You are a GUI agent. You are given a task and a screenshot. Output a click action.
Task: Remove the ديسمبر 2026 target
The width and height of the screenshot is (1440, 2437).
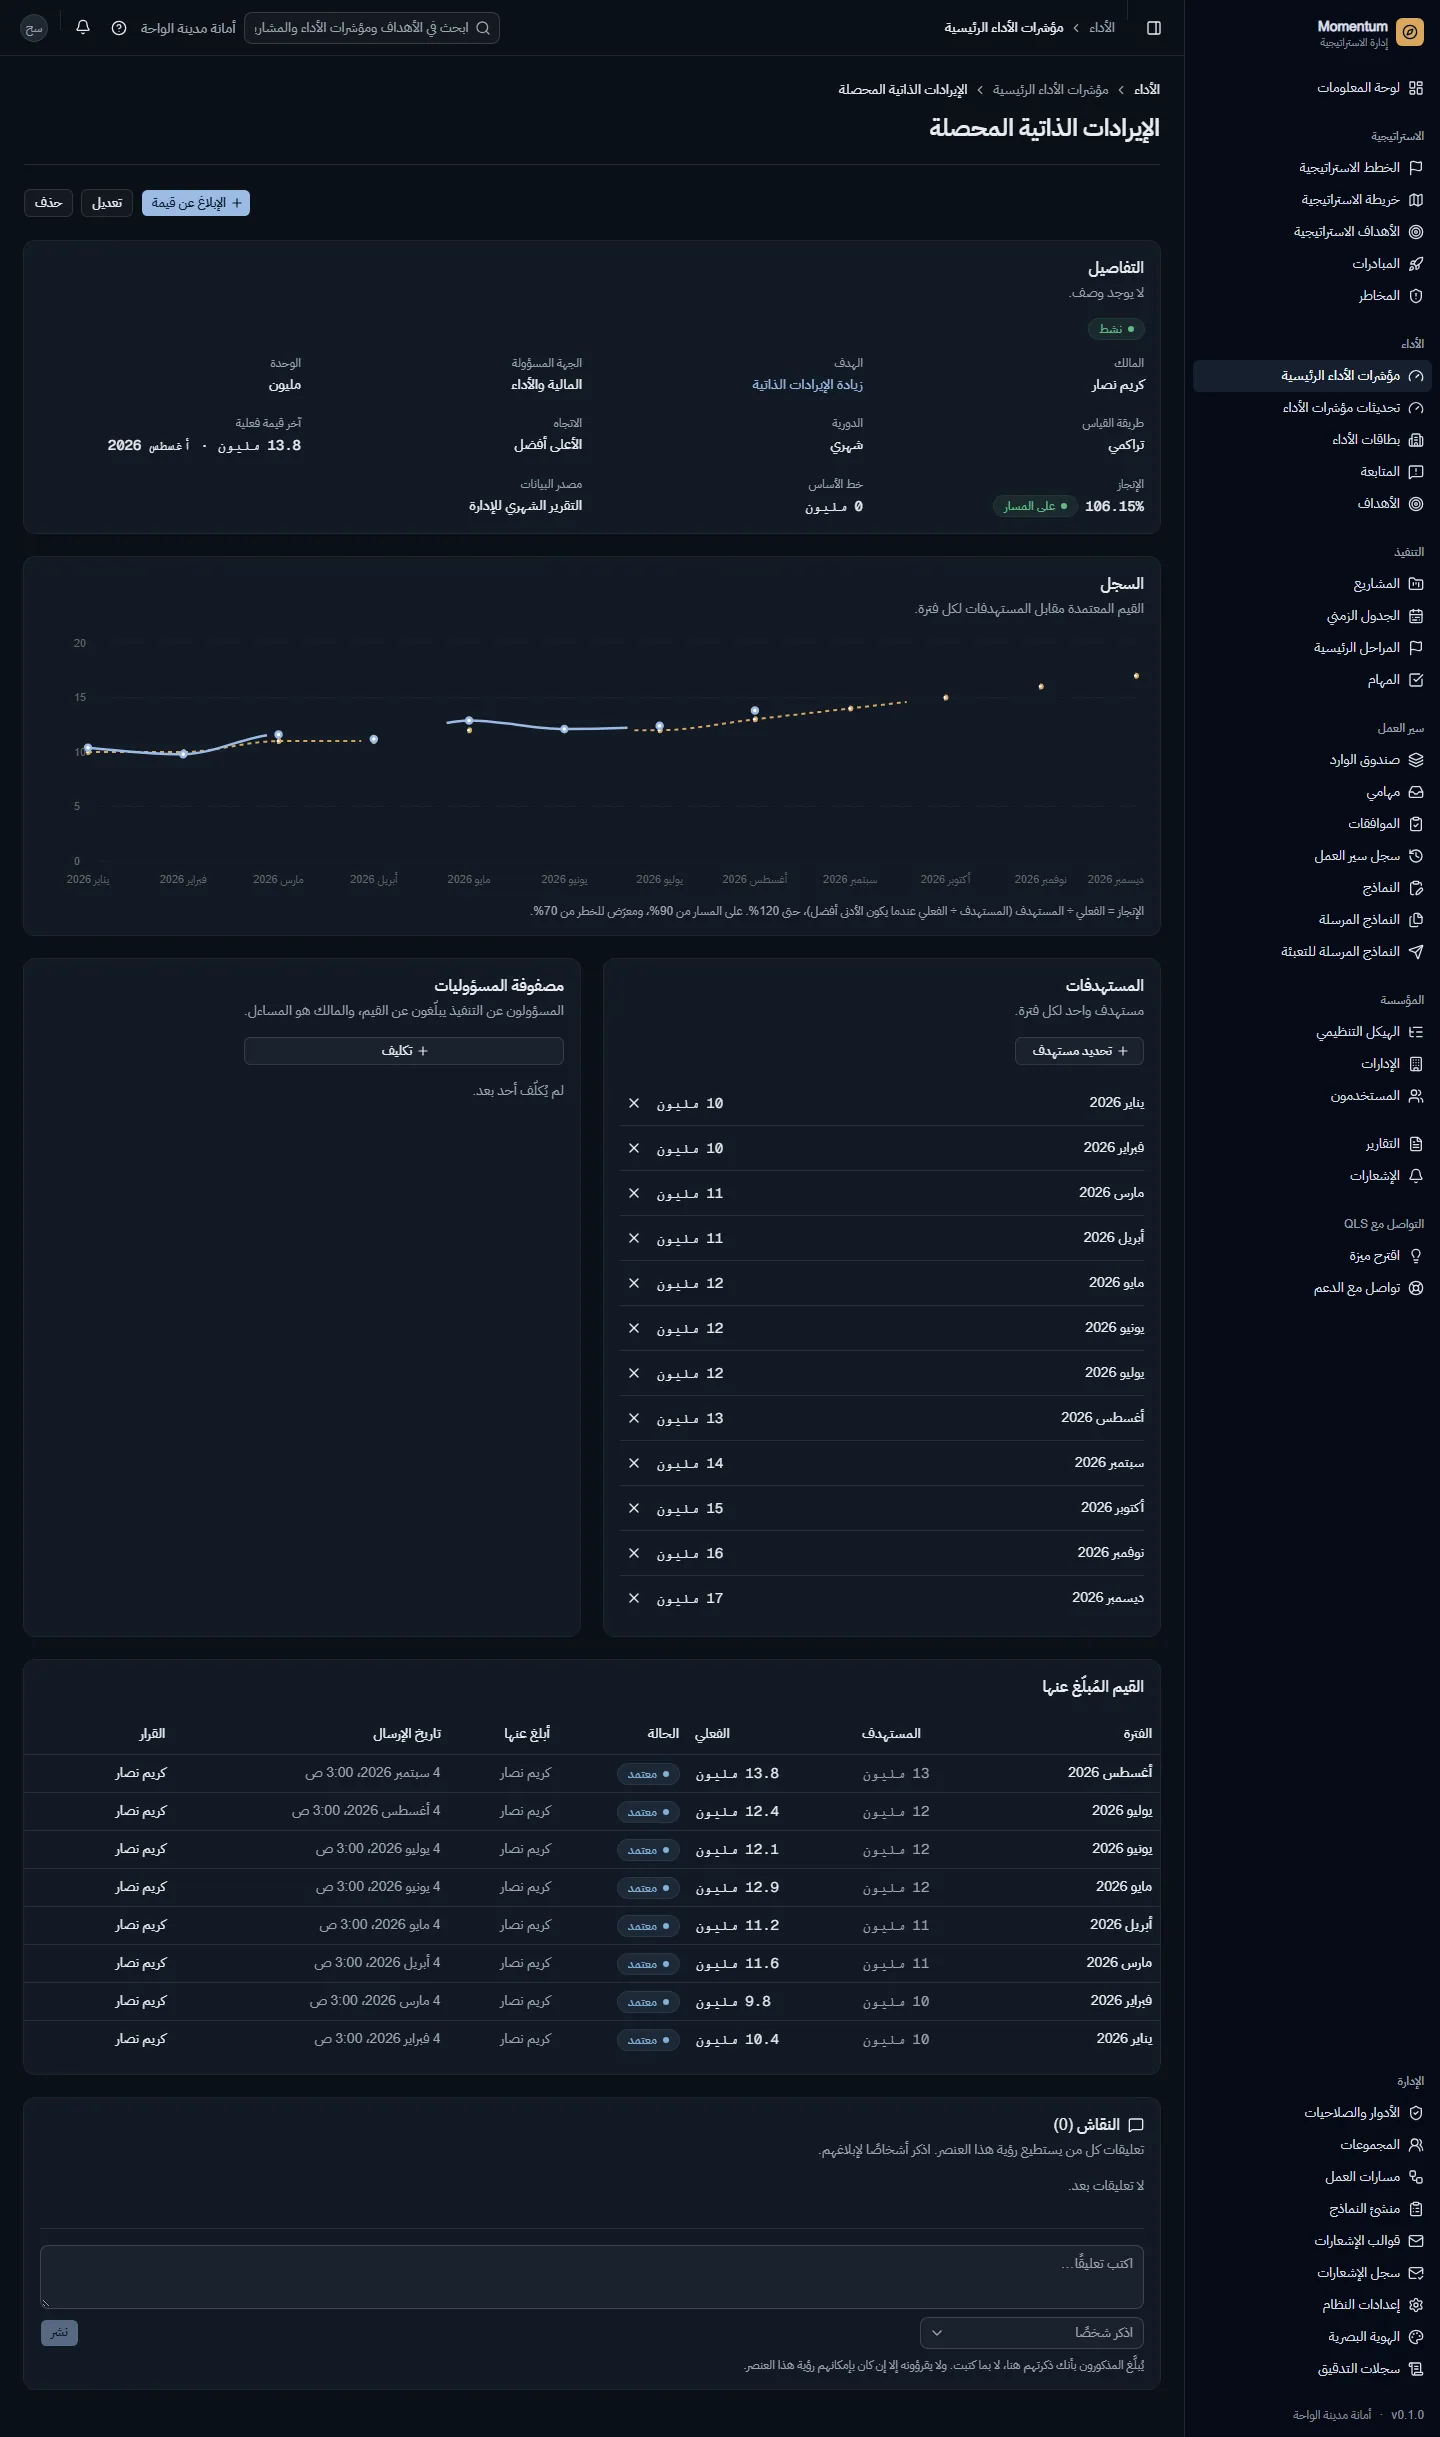633,1598
